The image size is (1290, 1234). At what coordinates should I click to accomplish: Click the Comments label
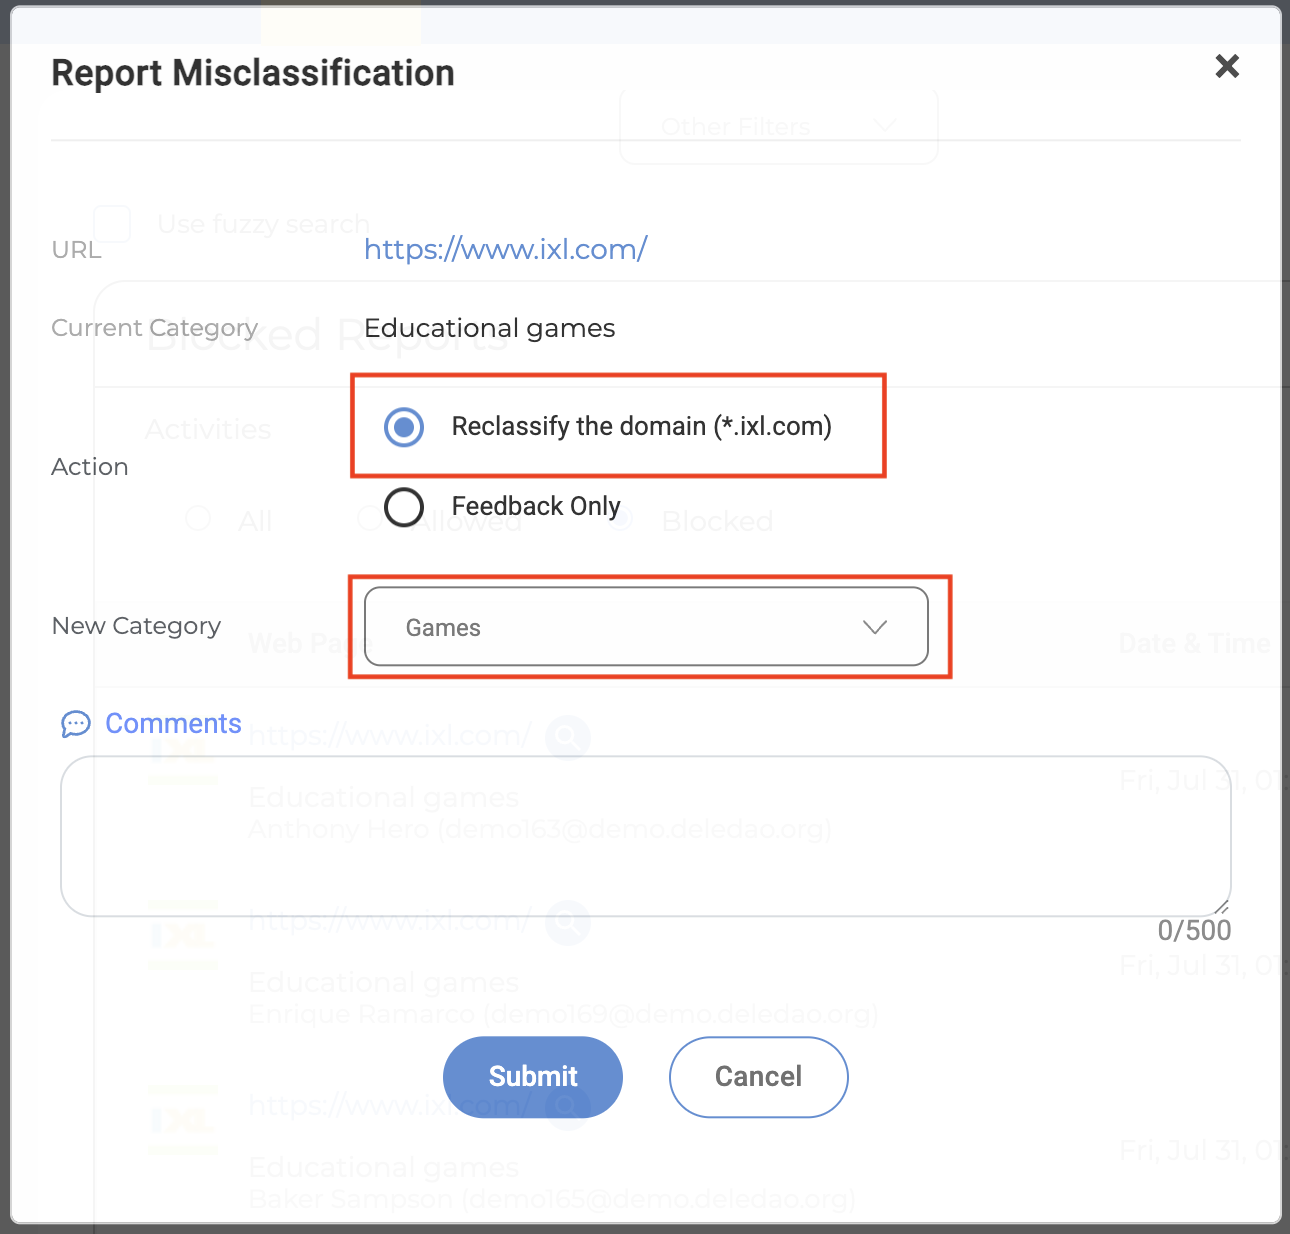[174, 723]
